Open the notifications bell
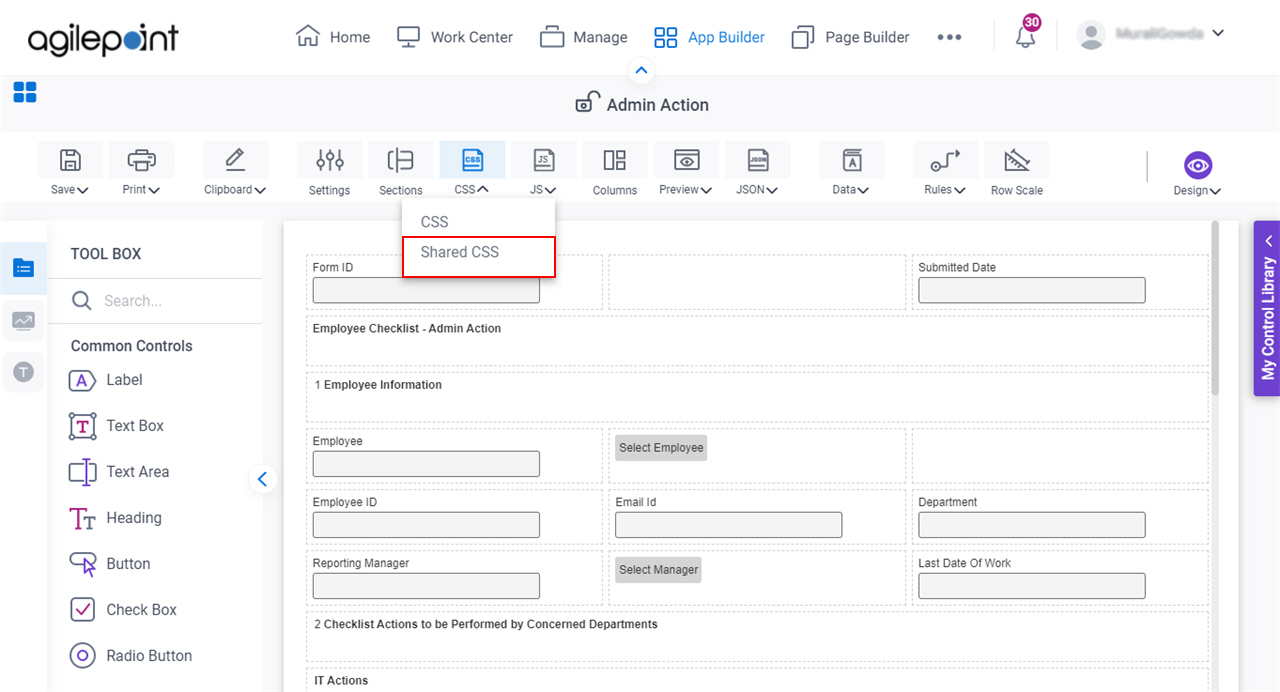1280x692 pixels. pyautogui.click(x=1025, y=37)
